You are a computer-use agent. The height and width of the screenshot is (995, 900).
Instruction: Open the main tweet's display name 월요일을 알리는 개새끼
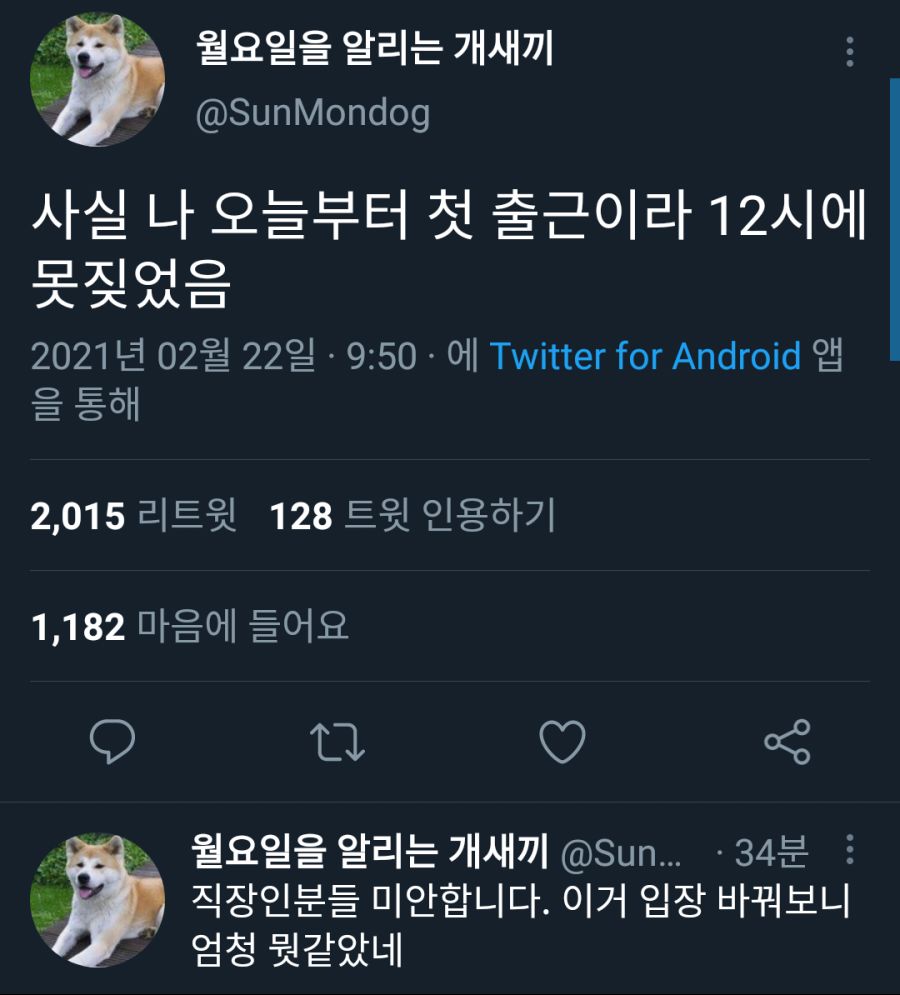click(x=375, y=48)
